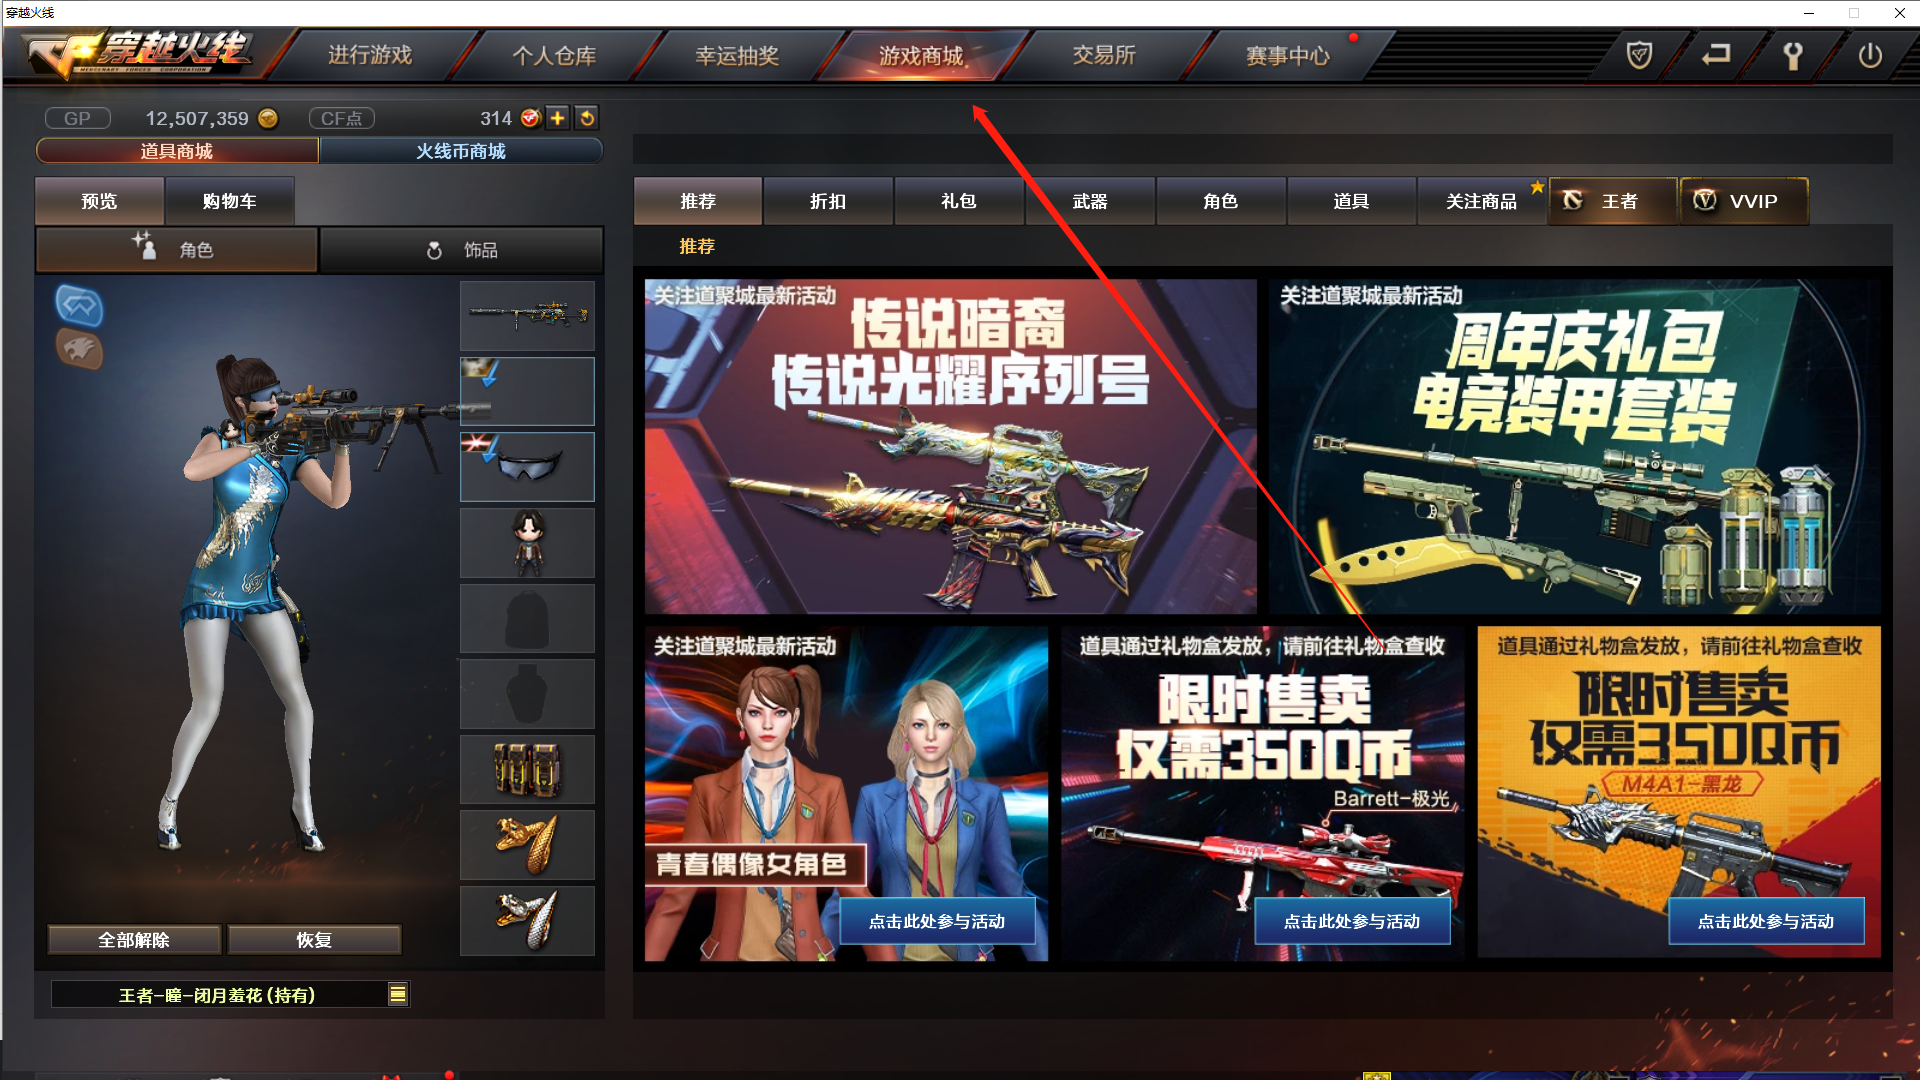1920x1080 pixels.
Task: Click the power exit icon
Action: (x=1870, y=55)
